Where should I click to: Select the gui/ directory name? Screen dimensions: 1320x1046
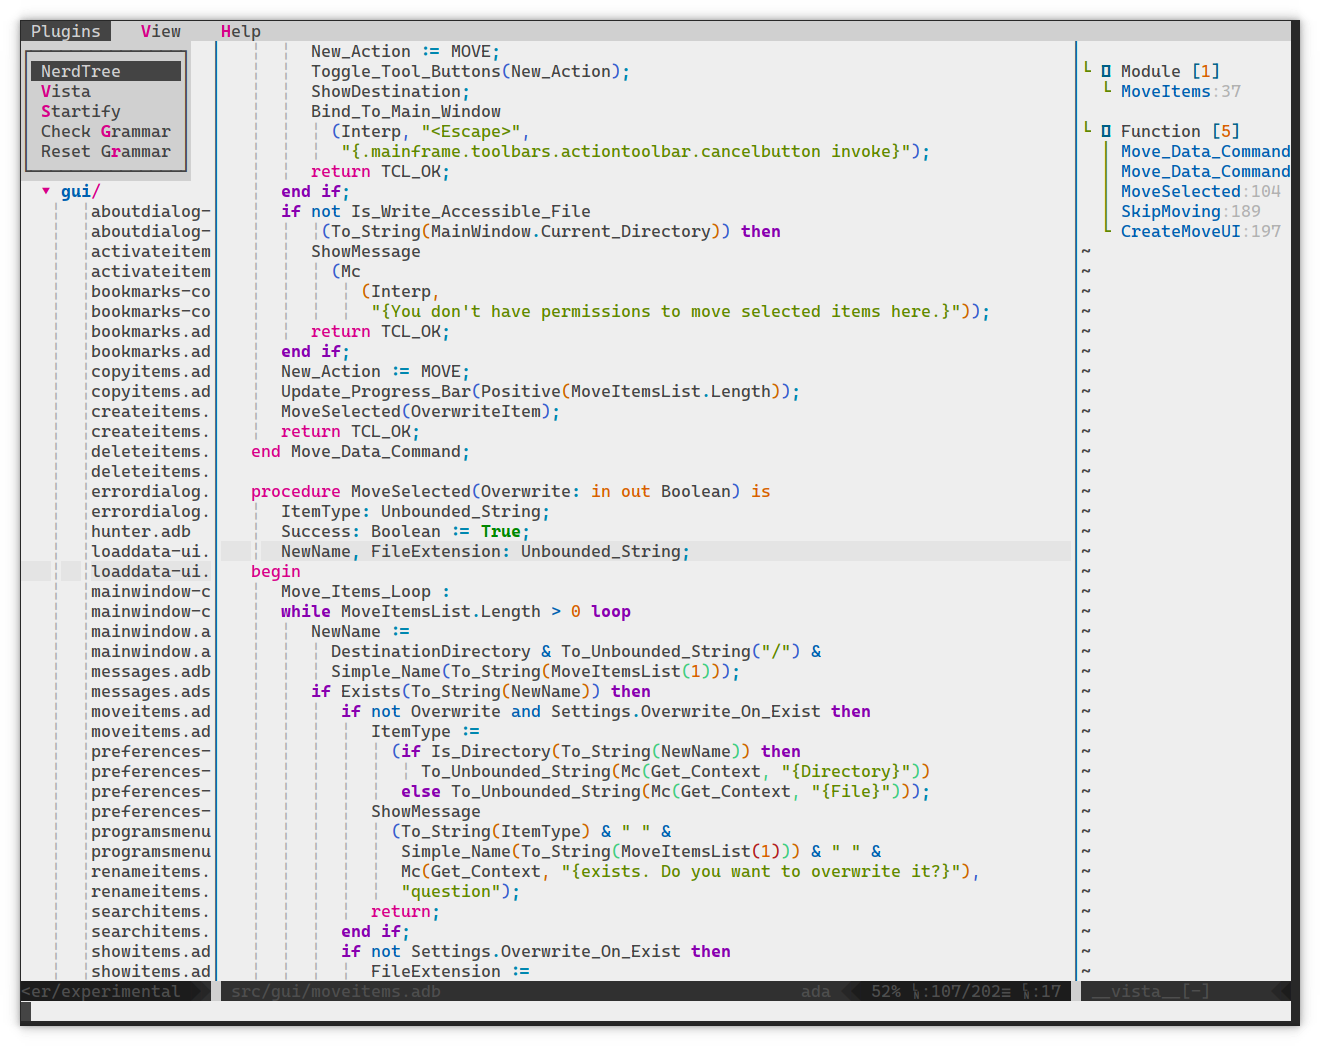tap(80, 191)
